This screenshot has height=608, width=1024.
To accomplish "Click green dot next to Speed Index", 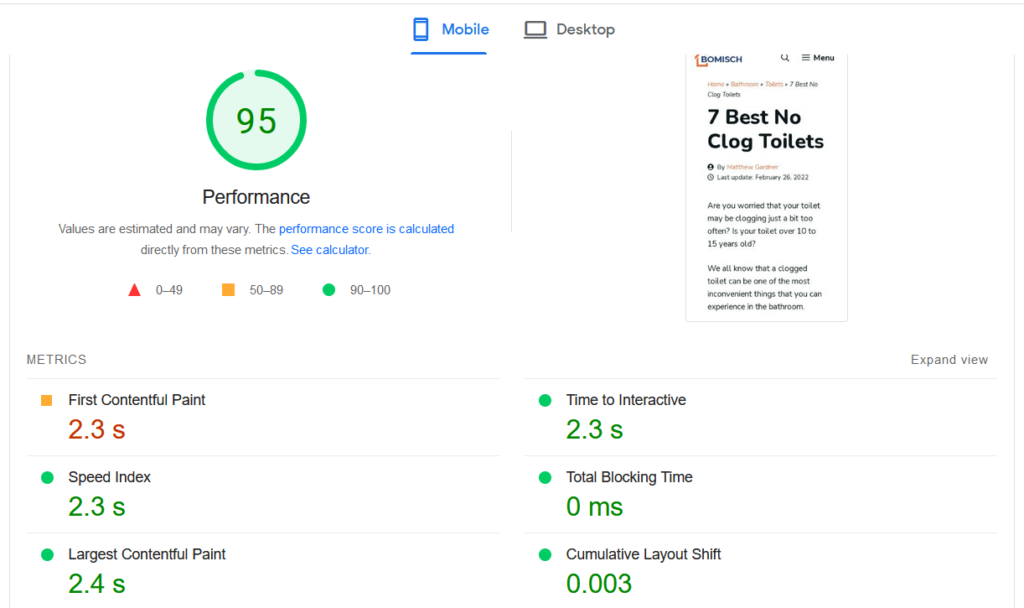I will [46, 478].
